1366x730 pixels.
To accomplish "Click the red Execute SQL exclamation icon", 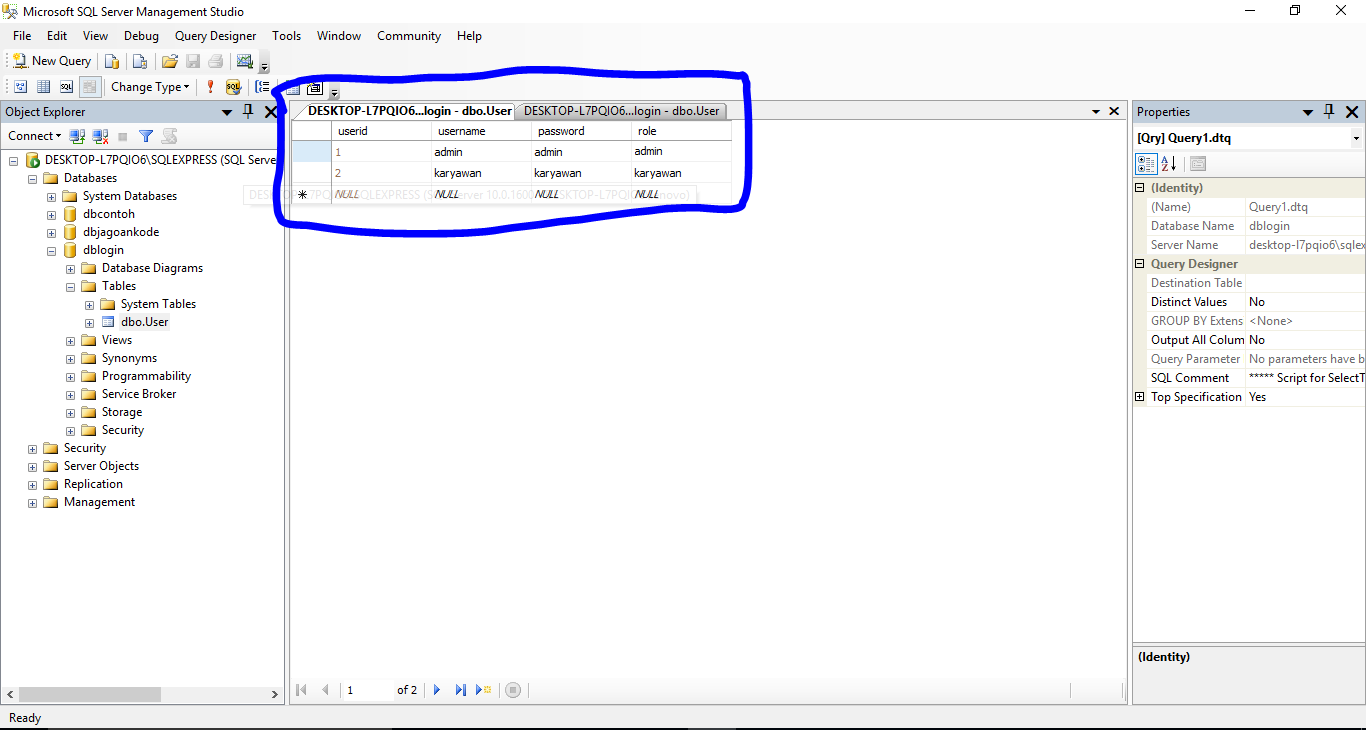I will 210,87.
